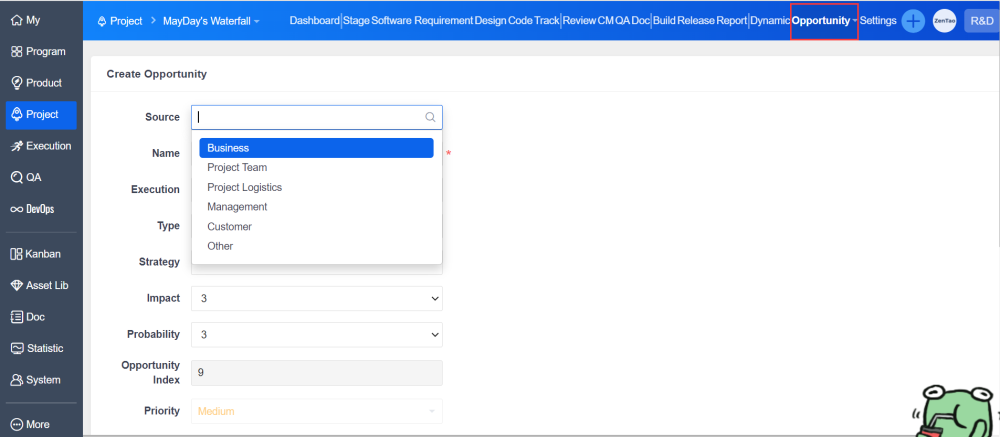Image resolution: width=1000 pixels, height=437 pixels.
Task: Open Execution from the sidebar
Action: (x=41, y=146)
